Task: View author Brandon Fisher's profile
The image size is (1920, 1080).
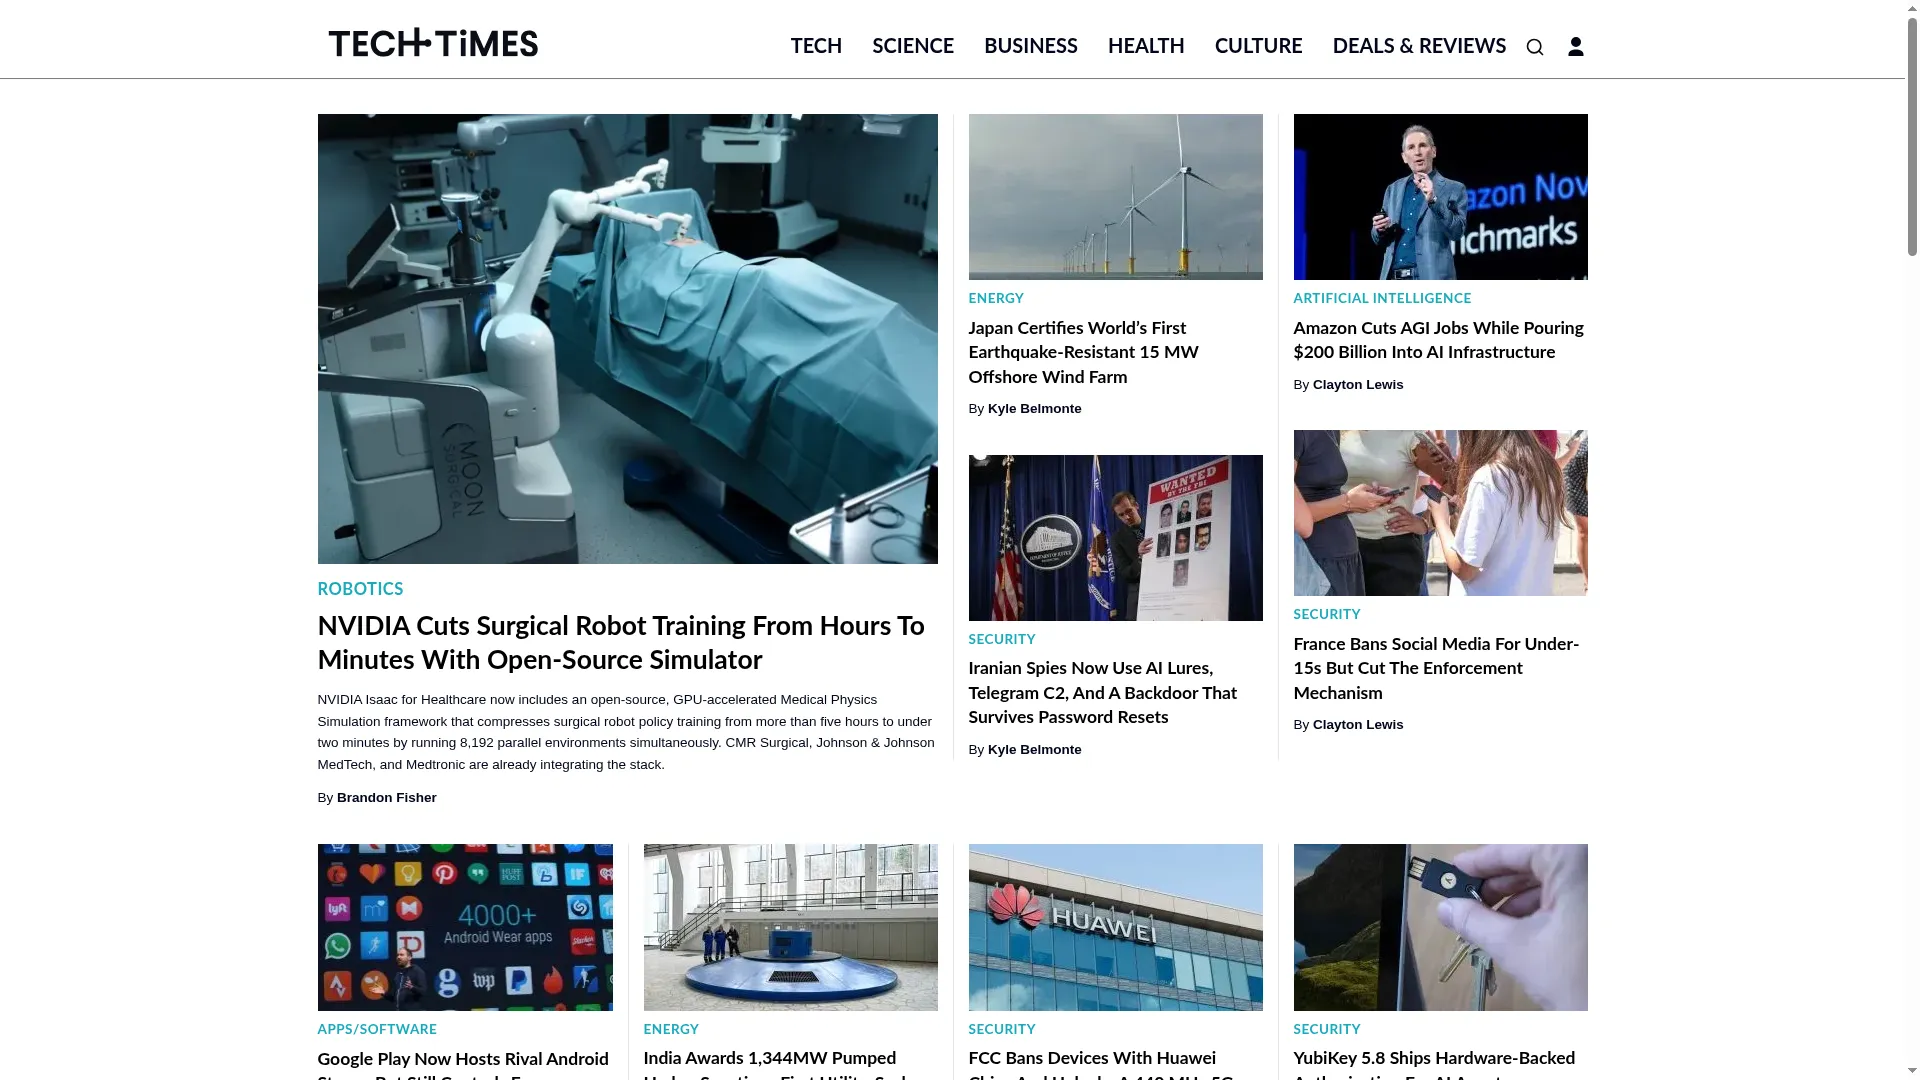Action: click(x=387, y=798)
